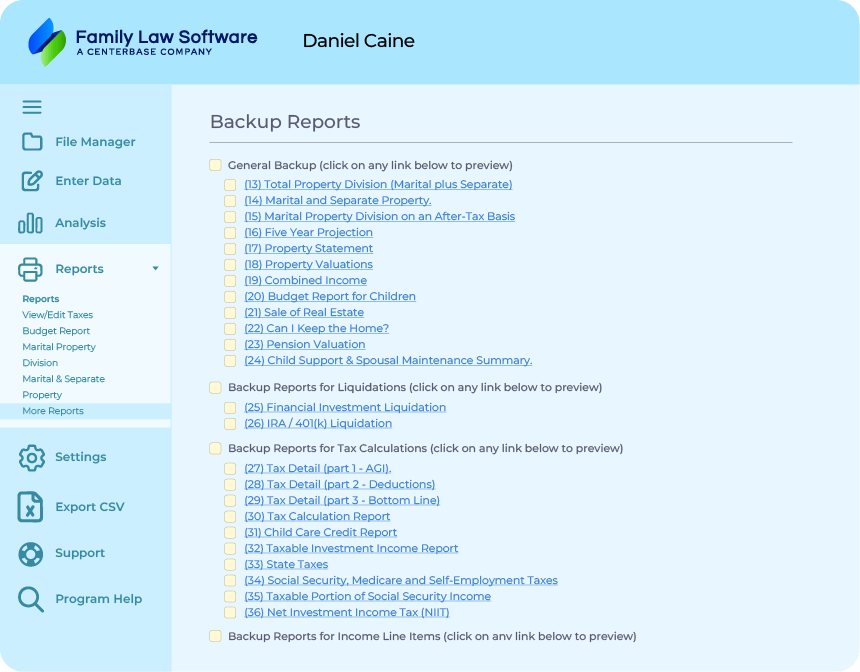Preview the Pension Valuation report link
Screen dimensions: 860x672
pyautogui.click(x=304, y=345)
